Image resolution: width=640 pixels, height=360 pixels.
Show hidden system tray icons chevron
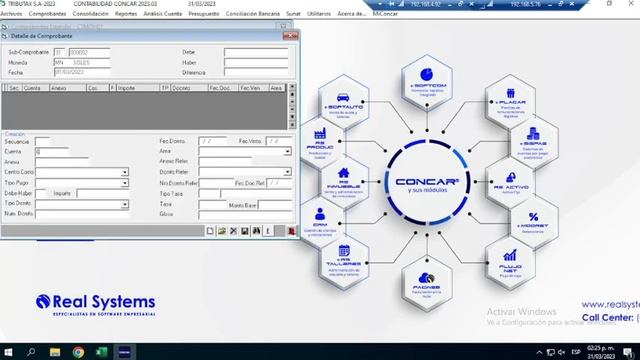coord(539,352)
